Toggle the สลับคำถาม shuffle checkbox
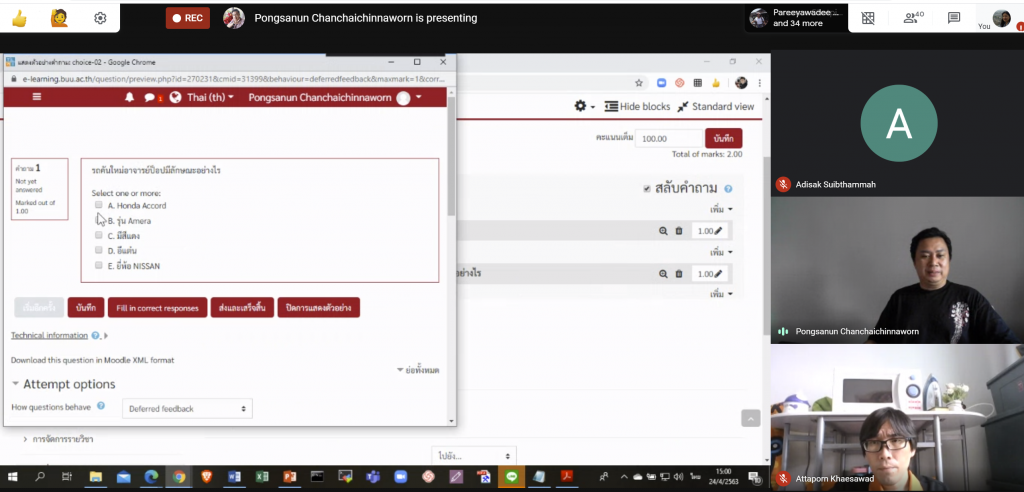 [x=647, y=188]
